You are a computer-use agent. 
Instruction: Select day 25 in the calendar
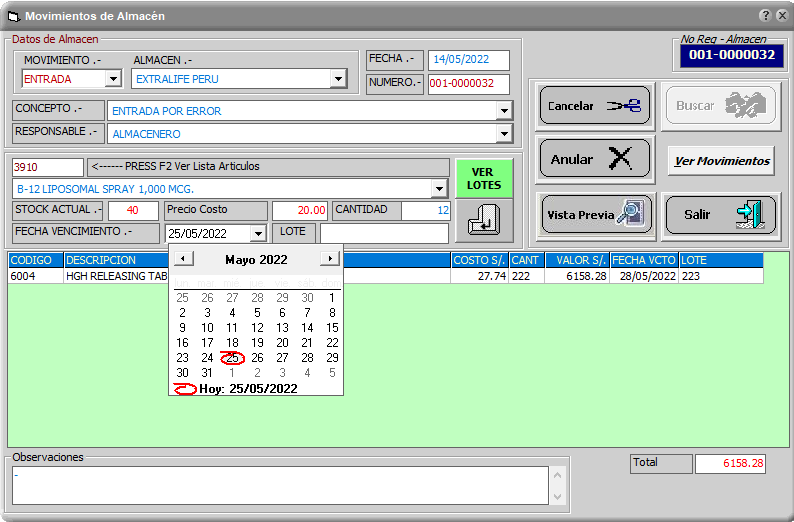click(x=232, y=358)
